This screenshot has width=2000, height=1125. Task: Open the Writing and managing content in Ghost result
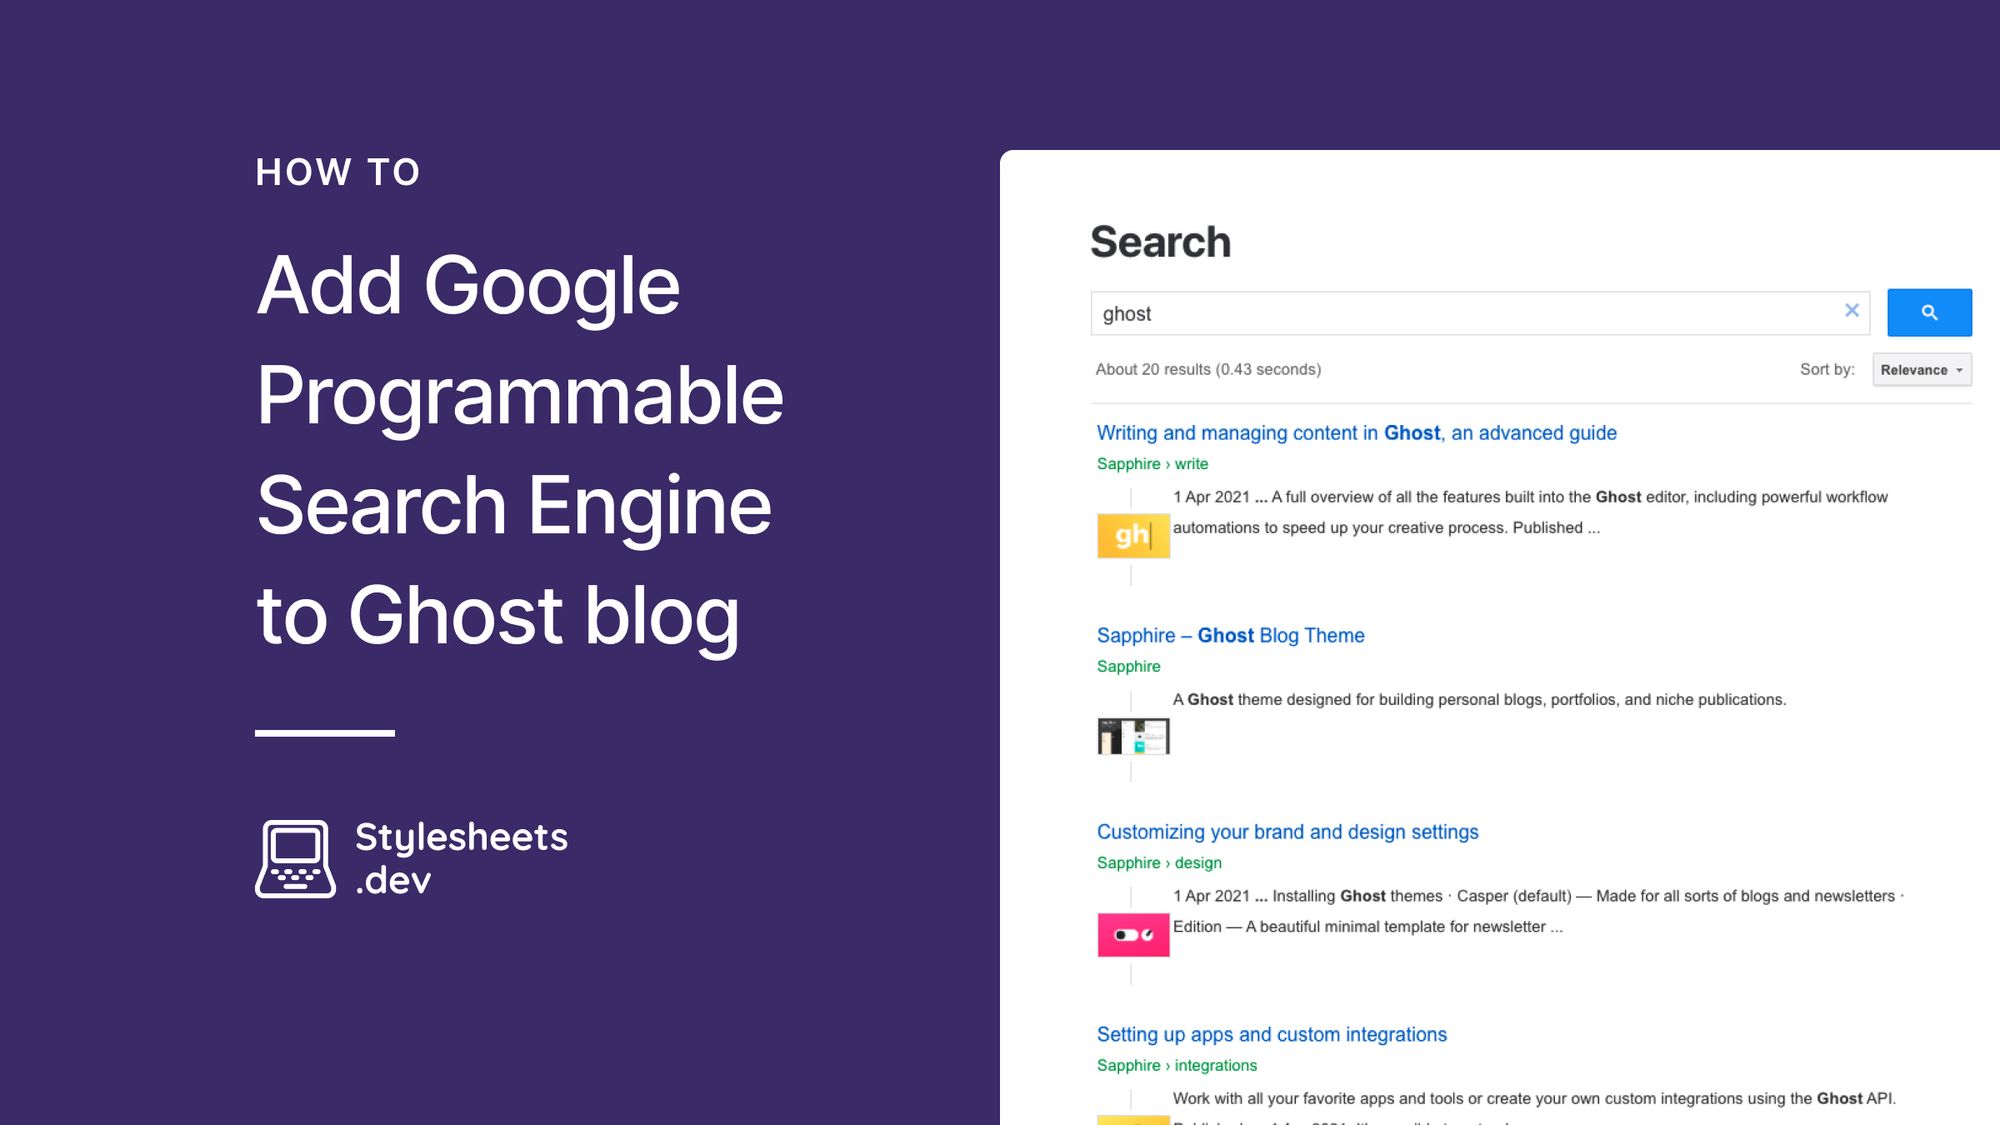1356,433
